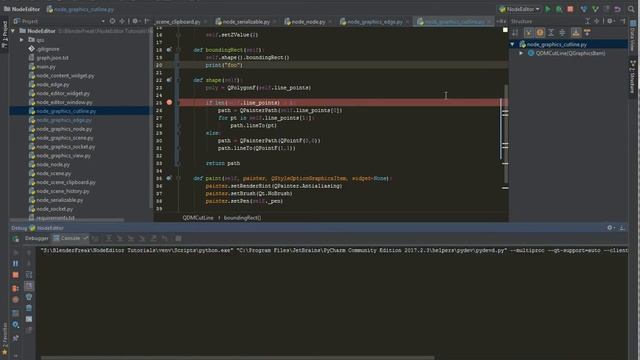Screen dimensions: 640x360
Task: Open node_graphics_scene.py file
Action: pyautogui.click(x=64, y=138)
